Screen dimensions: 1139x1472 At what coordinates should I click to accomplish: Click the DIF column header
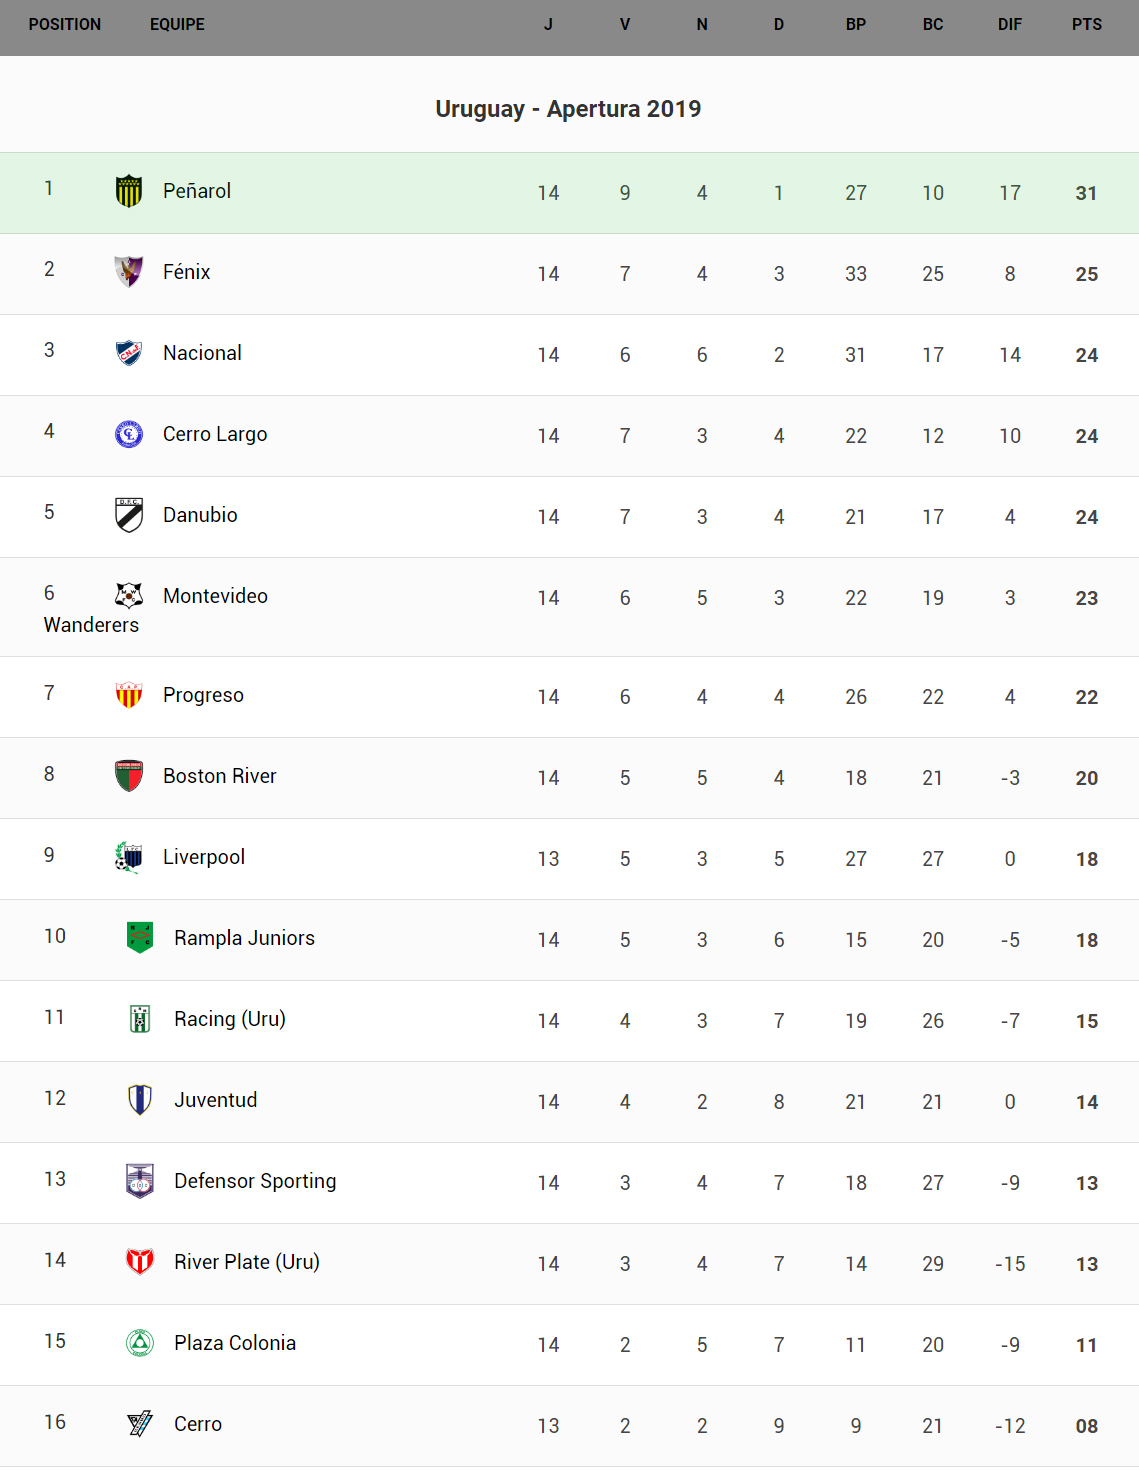click(x=1010, y=25)
